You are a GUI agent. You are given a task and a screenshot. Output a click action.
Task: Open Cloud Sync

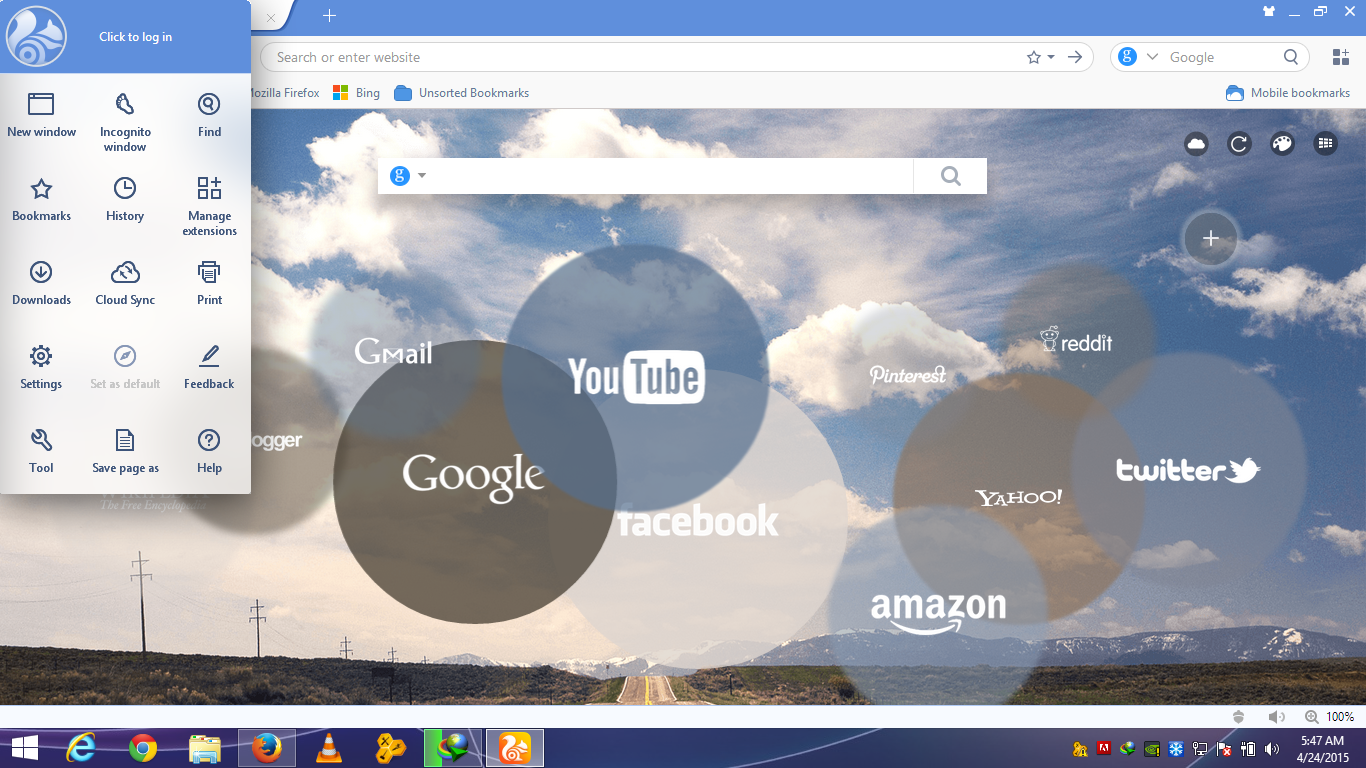(125, 283)
